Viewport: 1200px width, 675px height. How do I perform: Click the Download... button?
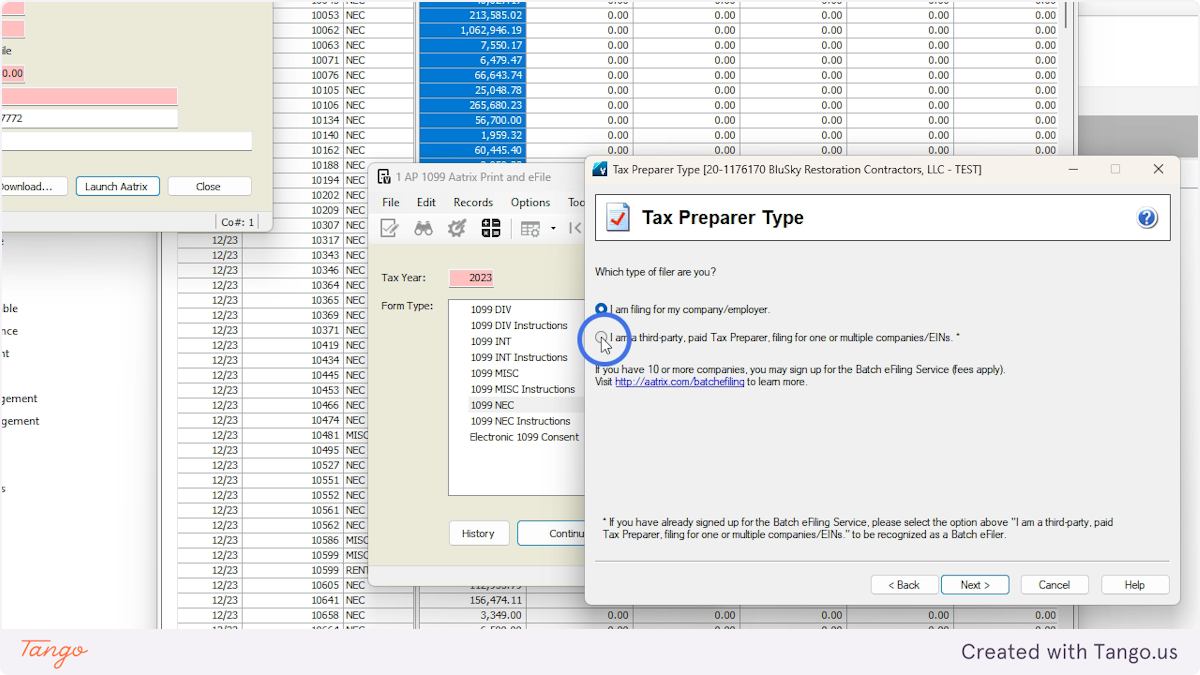coord(33,186)
